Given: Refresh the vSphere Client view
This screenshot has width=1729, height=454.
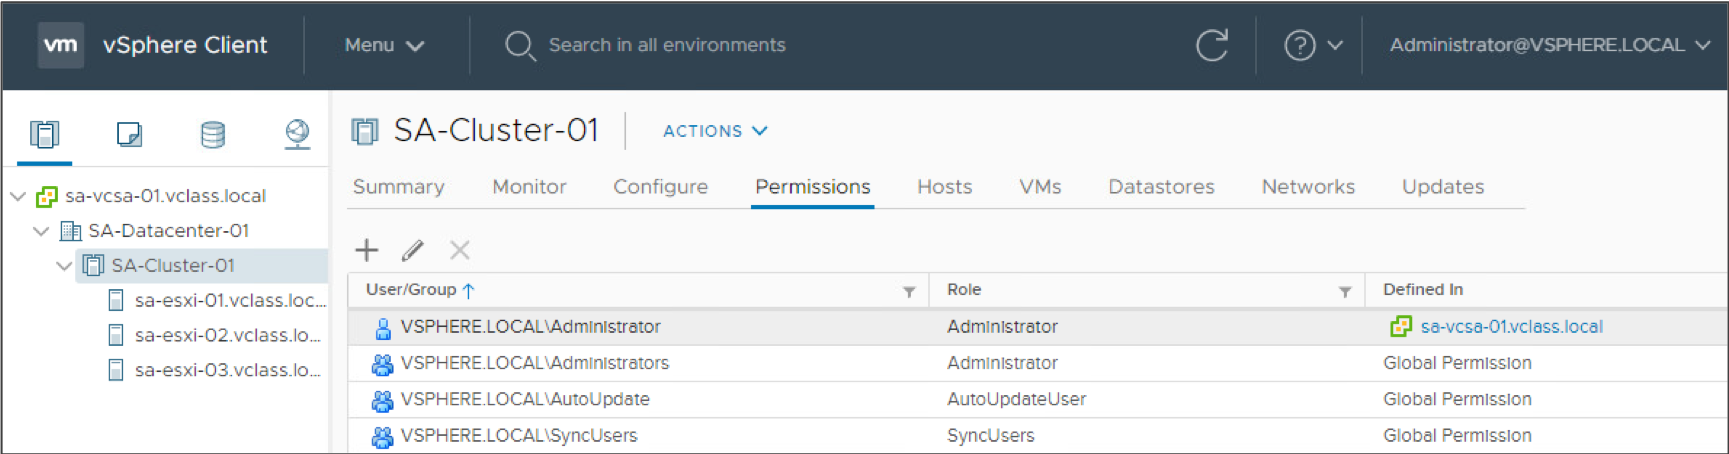Looking at the screenshot, I should tap(1212, 45).
